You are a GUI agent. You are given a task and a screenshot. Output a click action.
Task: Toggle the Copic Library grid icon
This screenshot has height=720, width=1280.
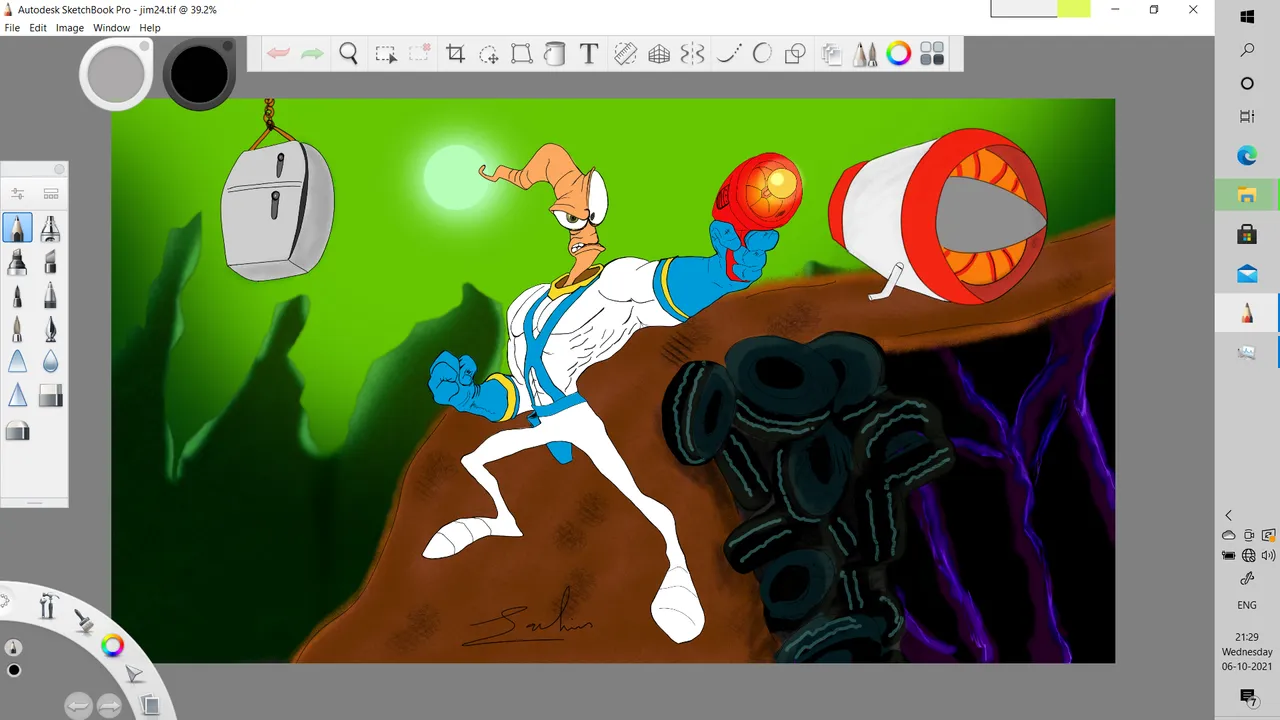(932, 54)
